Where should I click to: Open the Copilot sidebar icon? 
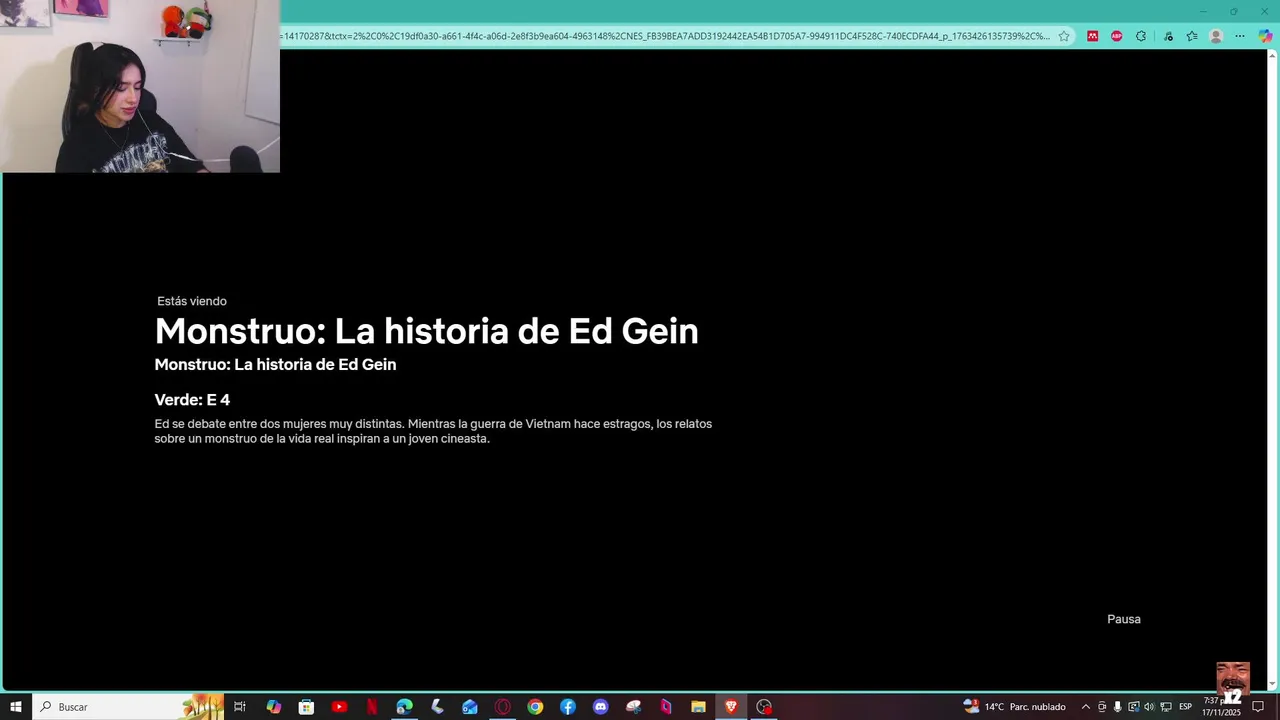pos(1265,36)
